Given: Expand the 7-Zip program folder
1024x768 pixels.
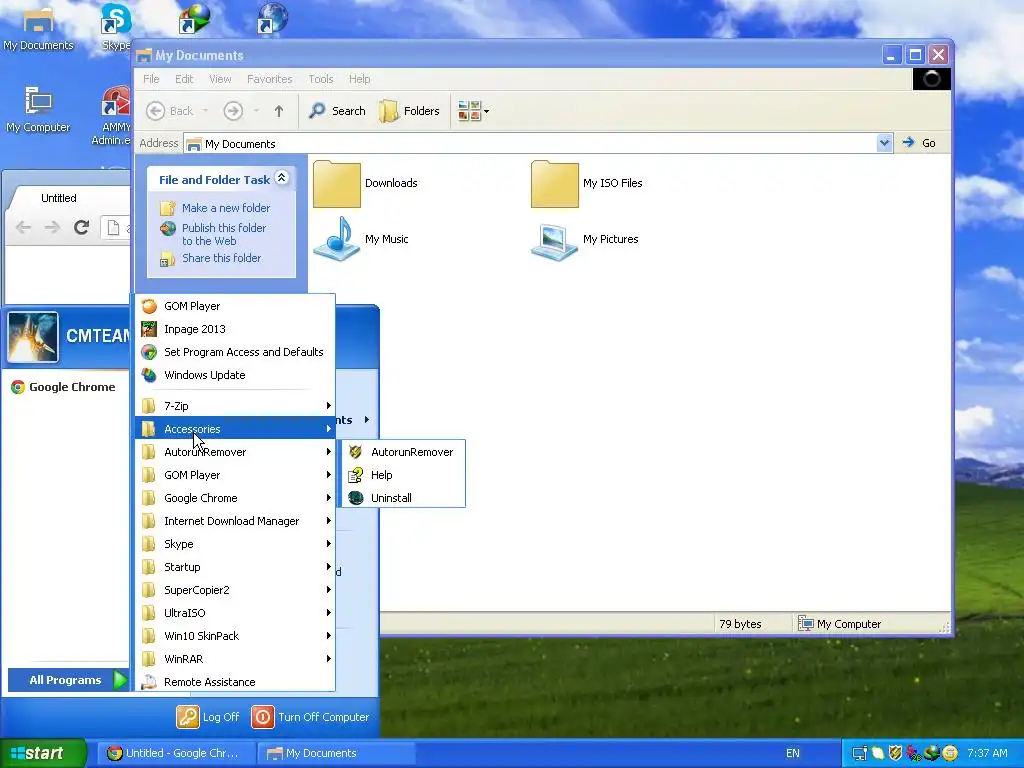Looking at the screenshot, I should (235, 406).
